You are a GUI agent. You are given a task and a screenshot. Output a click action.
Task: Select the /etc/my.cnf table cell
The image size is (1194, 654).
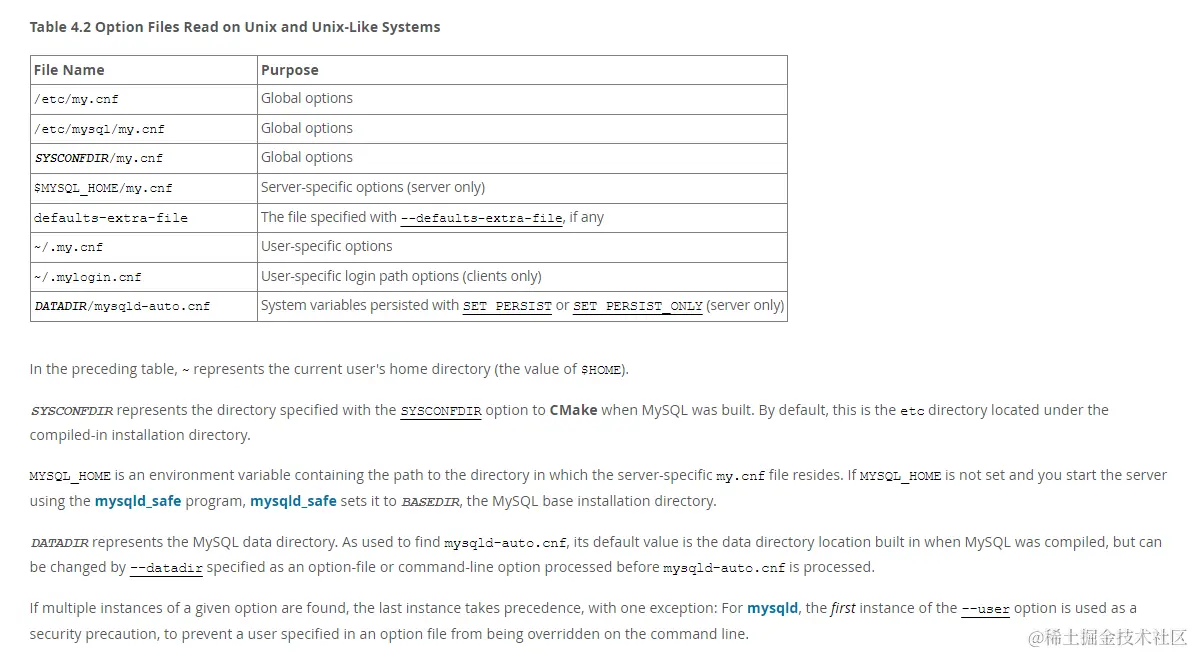144,99
